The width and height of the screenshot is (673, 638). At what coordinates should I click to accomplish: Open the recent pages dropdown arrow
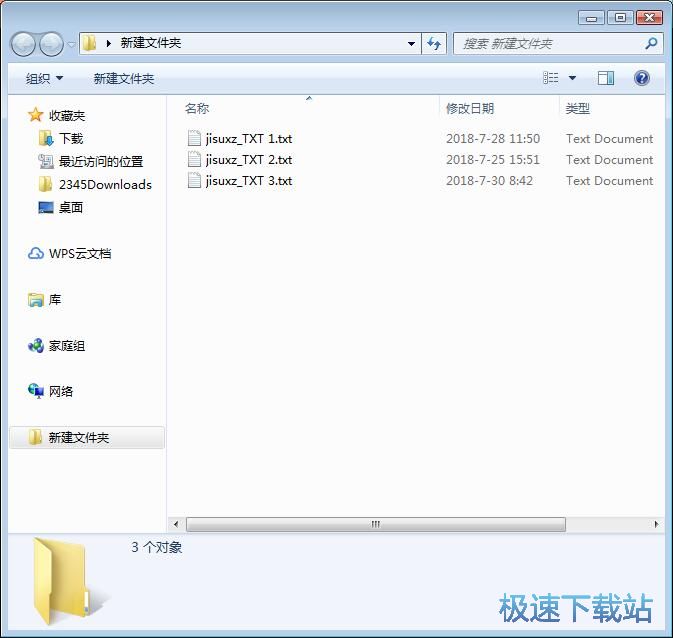click(71, 44)
